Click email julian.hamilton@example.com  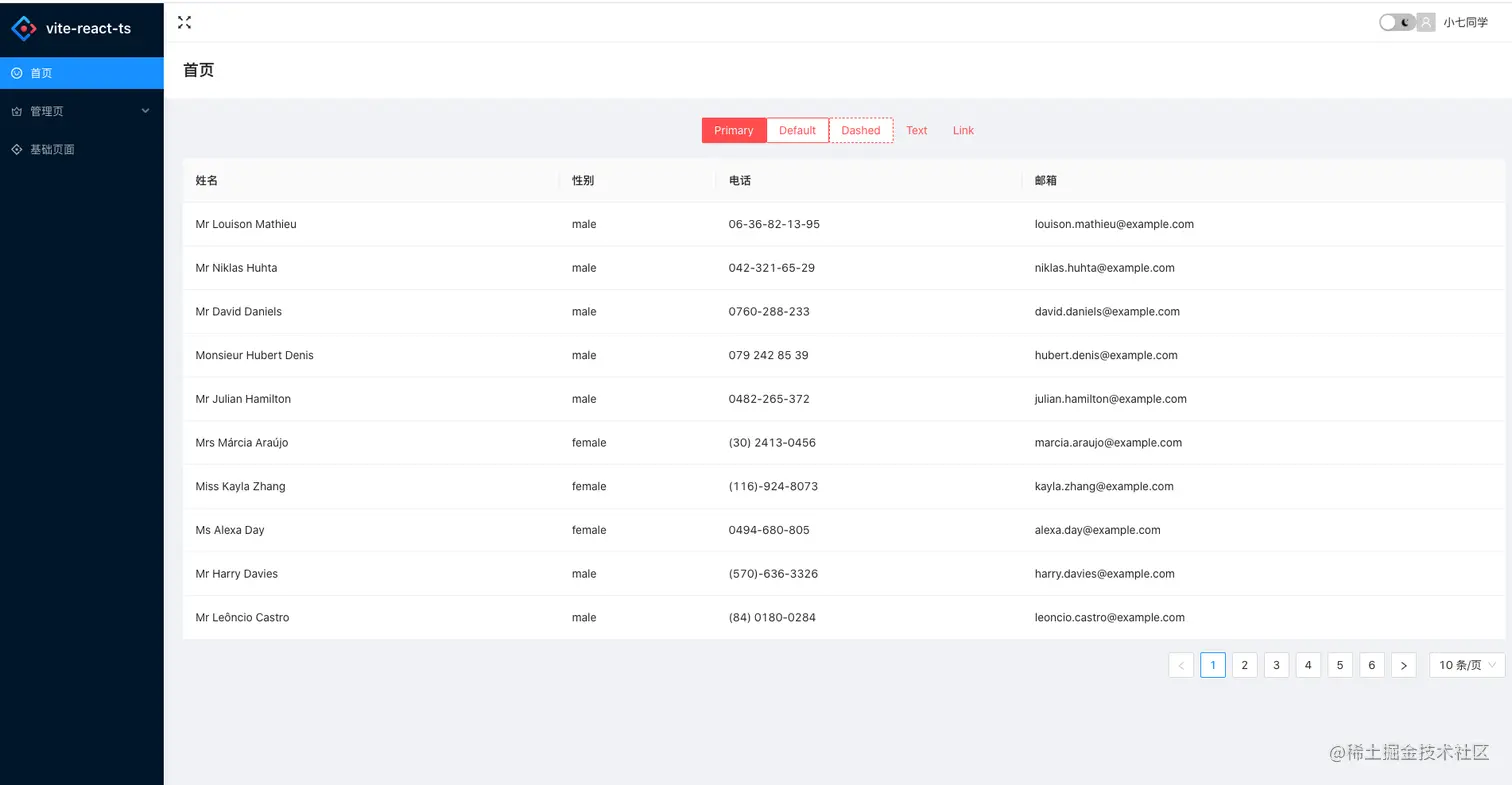pos(1111,399)
